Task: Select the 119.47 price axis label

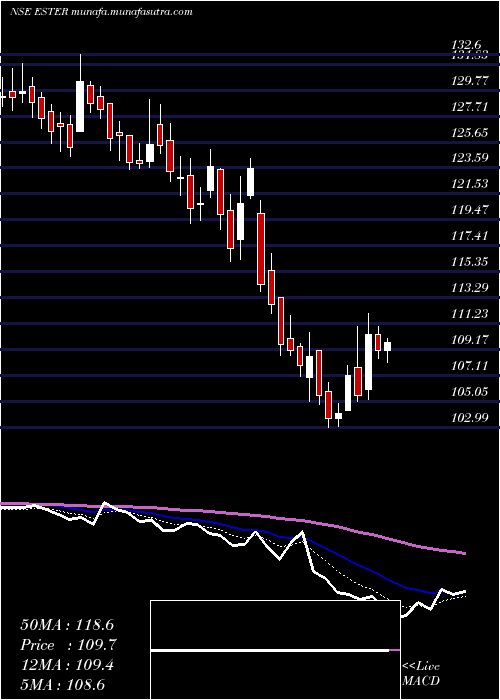Action: pos(471,210)
